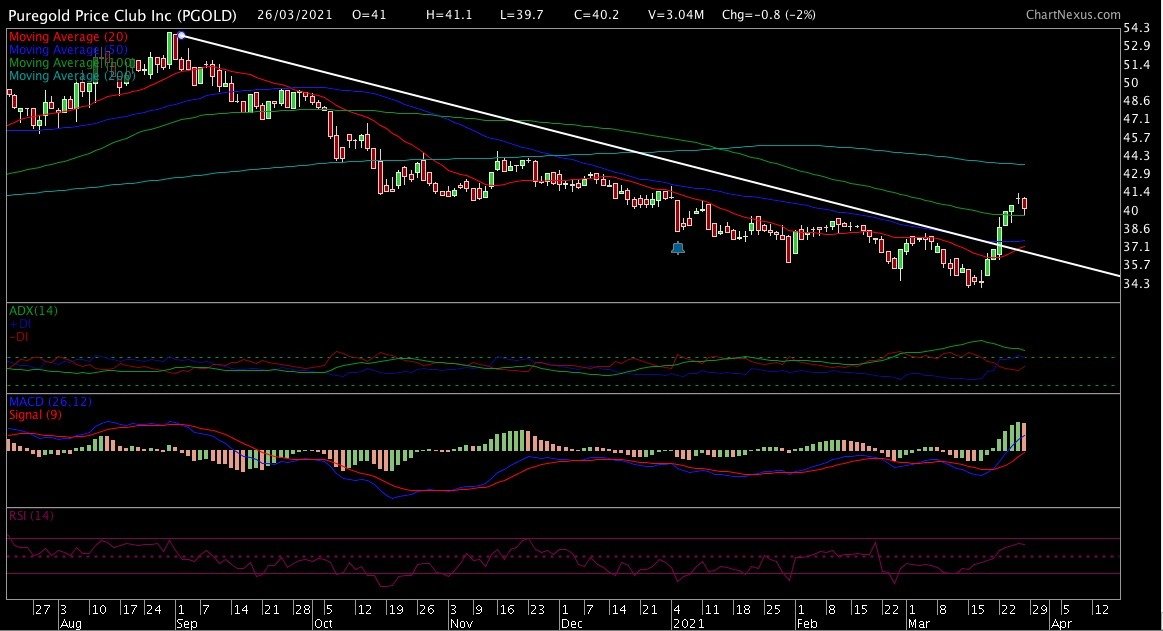1163x631 pixels.
Task: Click the 48.6 price axis label
Action: click(1137, 101)
